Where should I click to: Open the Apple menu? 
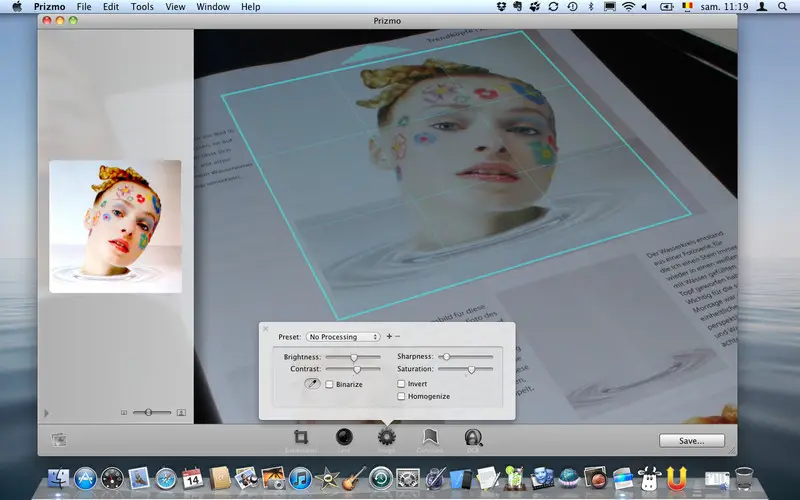(x=17, y=7)
